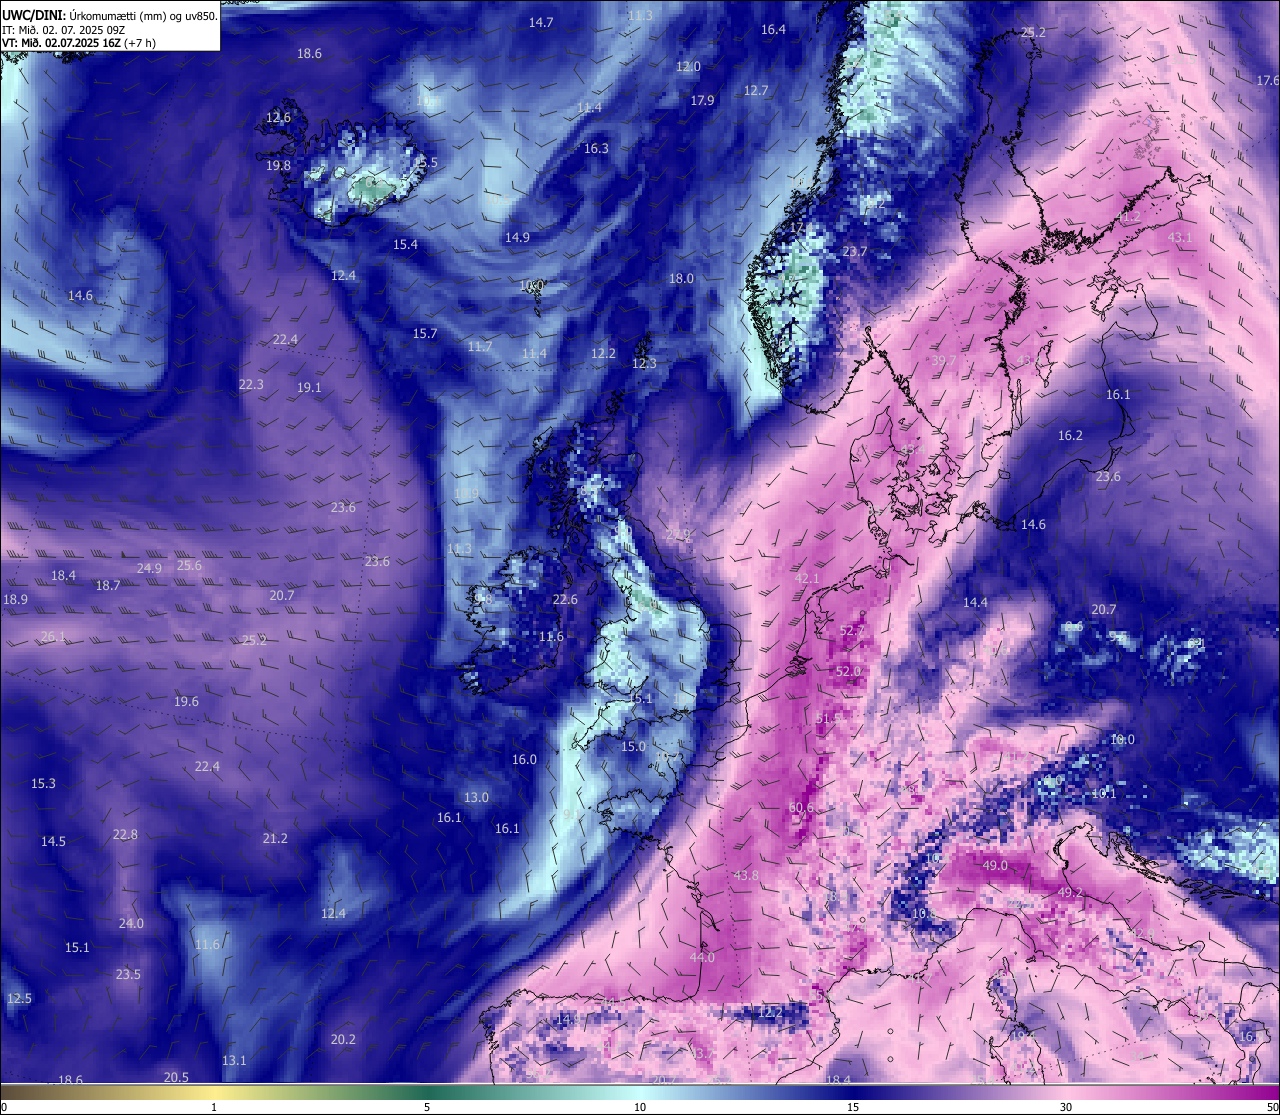Click the map value 20.5
This screenshot has width=1280, height=1115.
176,1078
